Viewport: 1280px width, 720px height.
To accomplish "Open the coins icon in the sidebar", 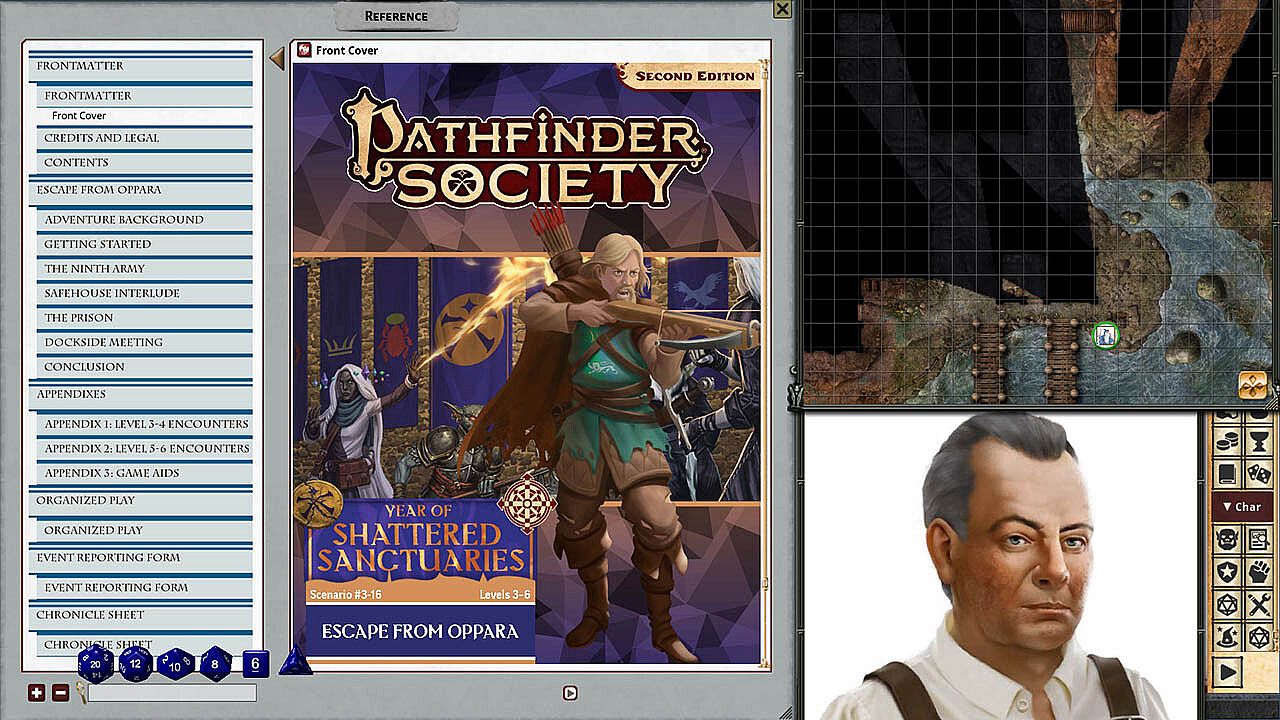I will tap(1228, 441).
